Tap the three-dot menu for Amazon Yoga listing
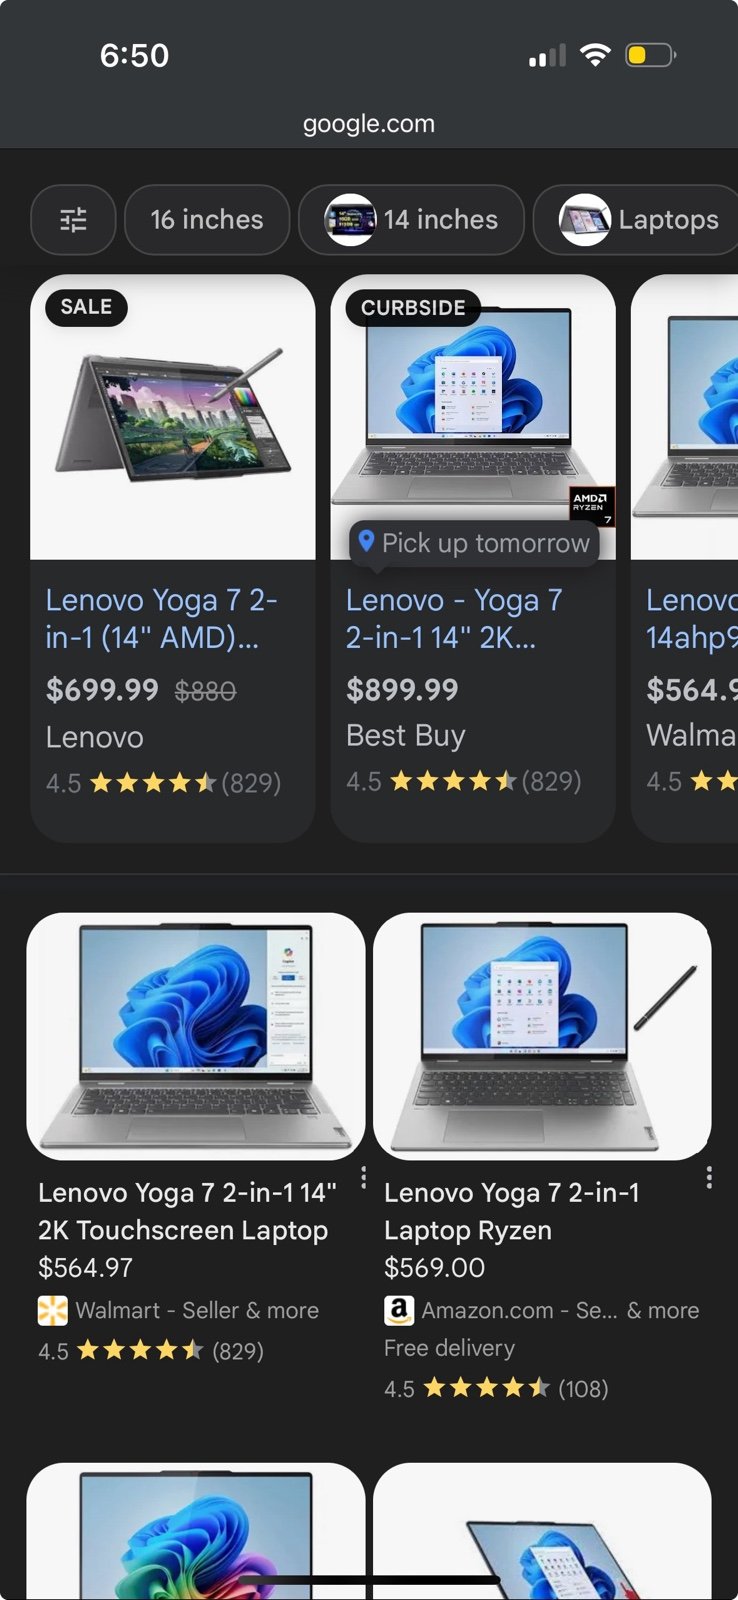The height and width of the screenshot is (1600, 738). point(709,1177)
